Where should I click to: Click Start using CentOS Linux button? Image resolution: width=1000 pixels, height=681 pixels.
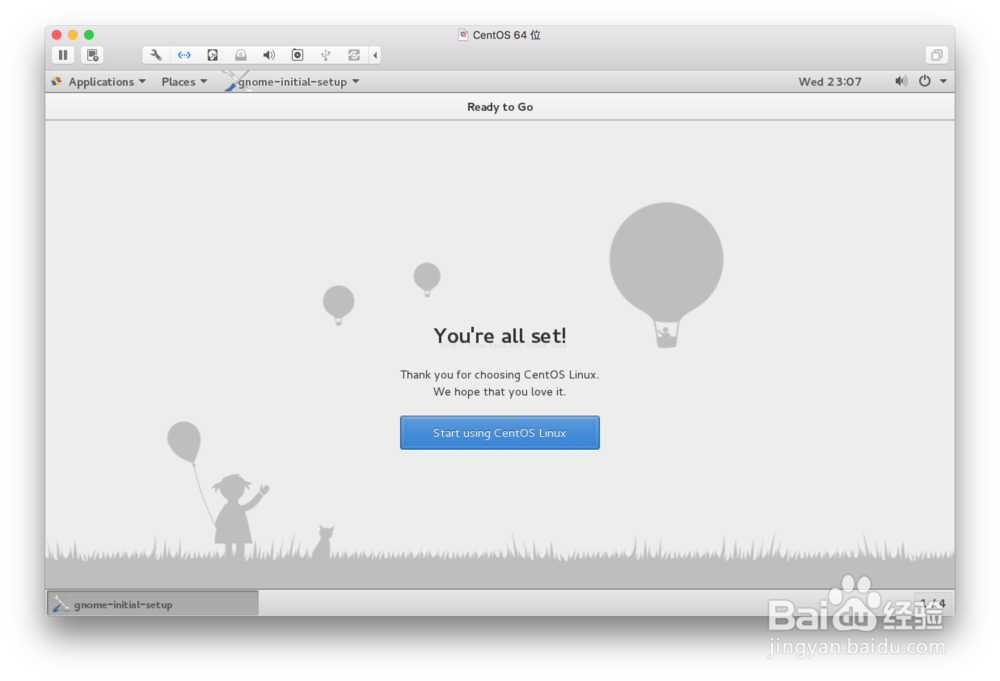[x=499, y=433]
